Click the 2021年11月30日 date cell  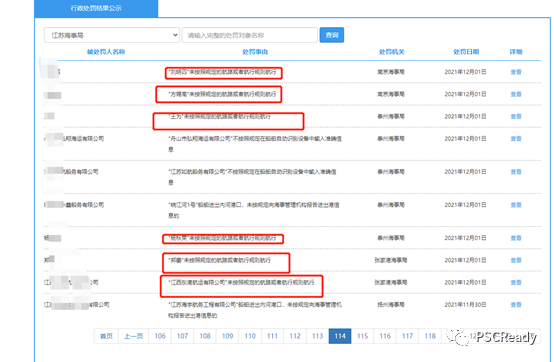[465, 305]
